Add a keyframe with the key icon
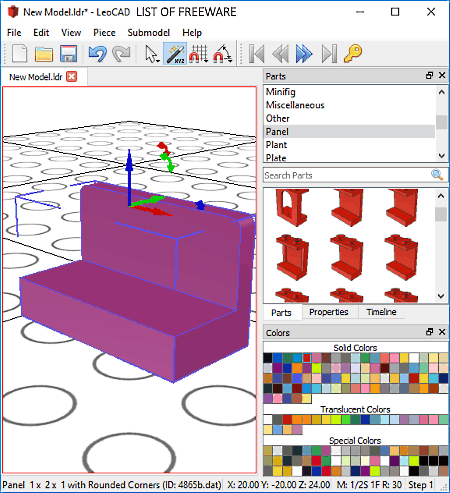The width and height of the screenshot is (450, 493). 353,53
